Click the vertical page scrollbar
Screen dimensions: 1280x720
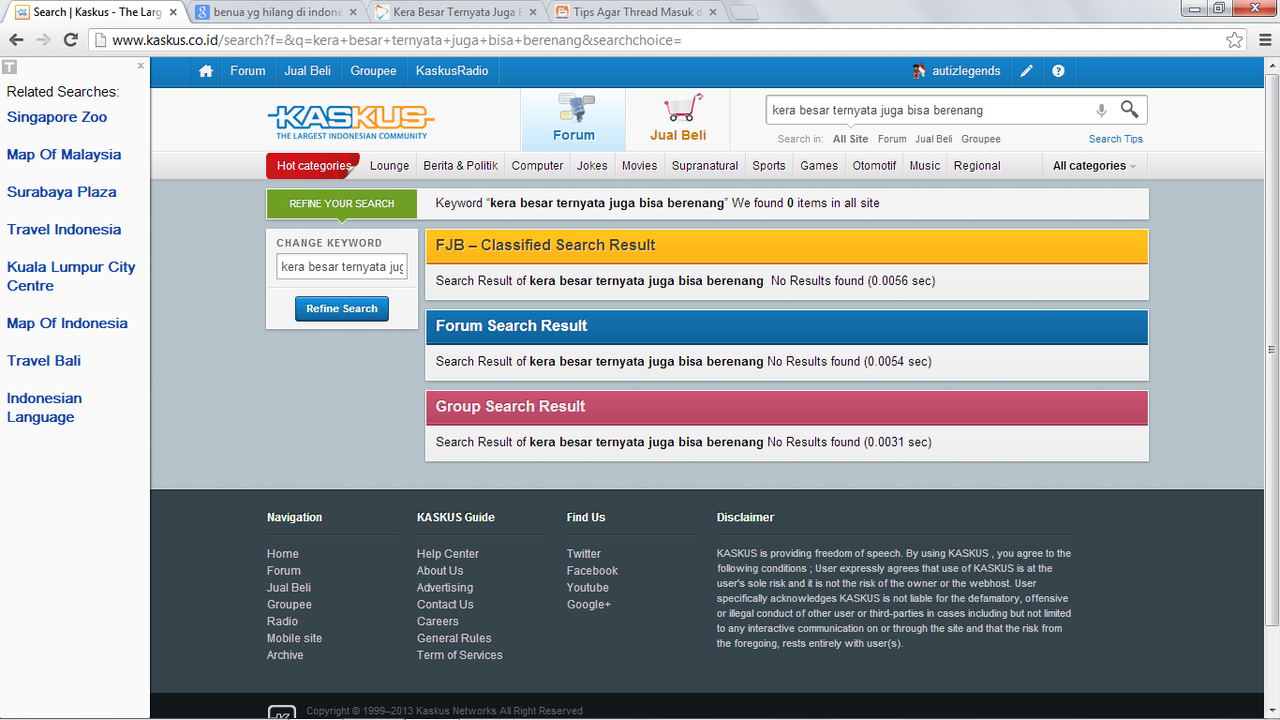(x=1272, y=350)
